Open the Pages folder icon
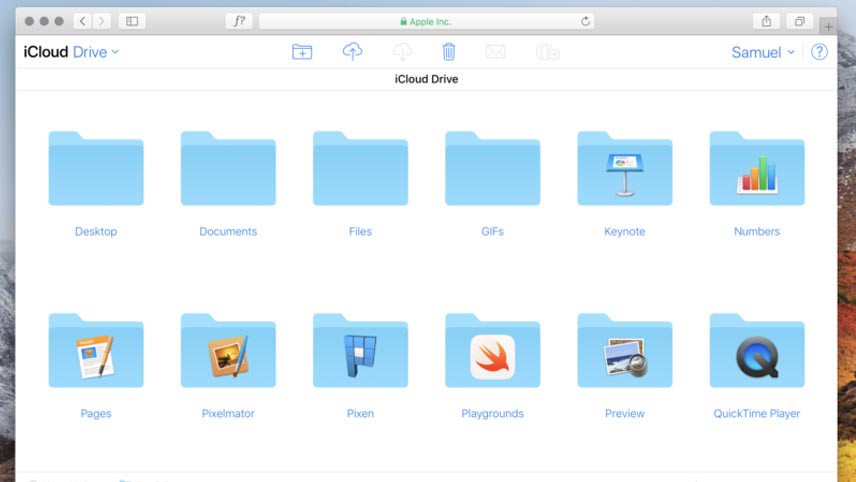Viewport: 856px width, 482px height. 96,350
